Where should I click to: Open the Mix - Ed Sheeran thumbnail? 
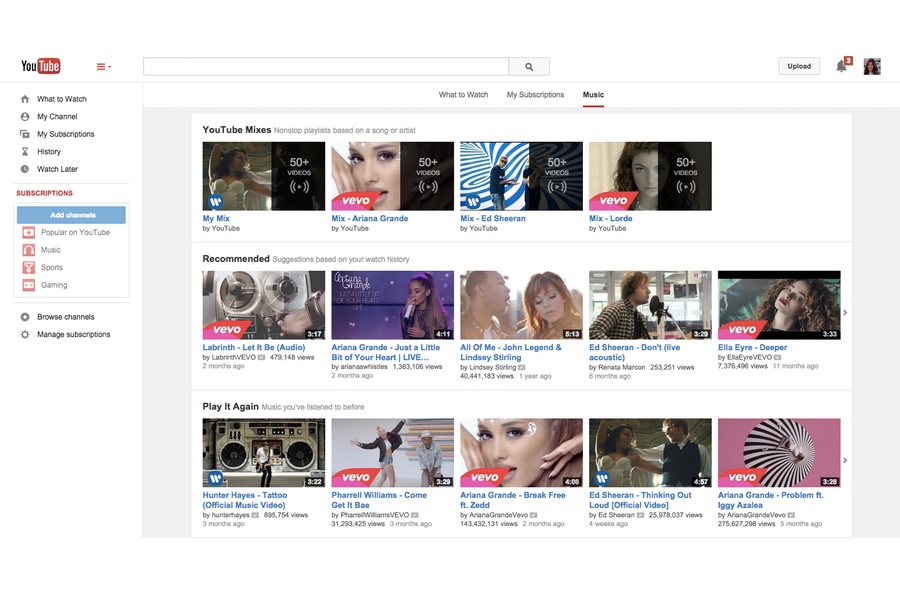coord(521,176)
